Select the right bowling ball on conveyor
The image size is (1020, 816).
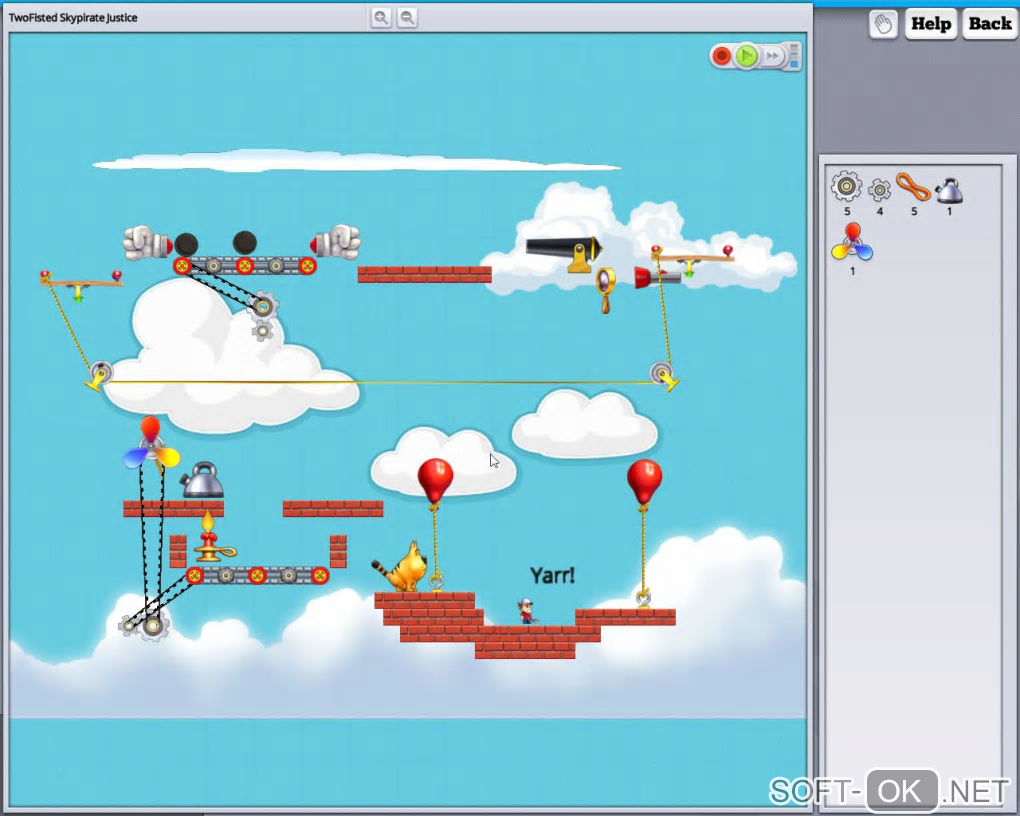click(x=245, y=243)
